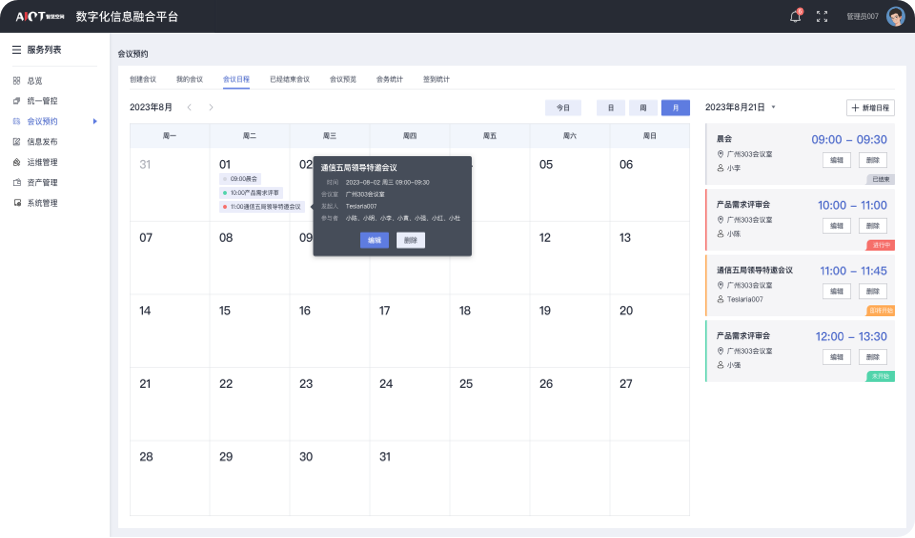The height and width of the screenshot is (538, 915).
Task: Click the 2023年8月 month label
Action: point(151,107)
